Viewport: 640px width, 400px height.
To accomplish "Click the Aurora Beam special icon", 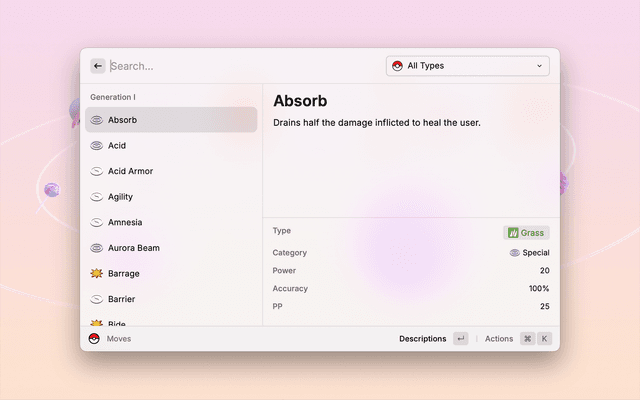I will 97,248.
